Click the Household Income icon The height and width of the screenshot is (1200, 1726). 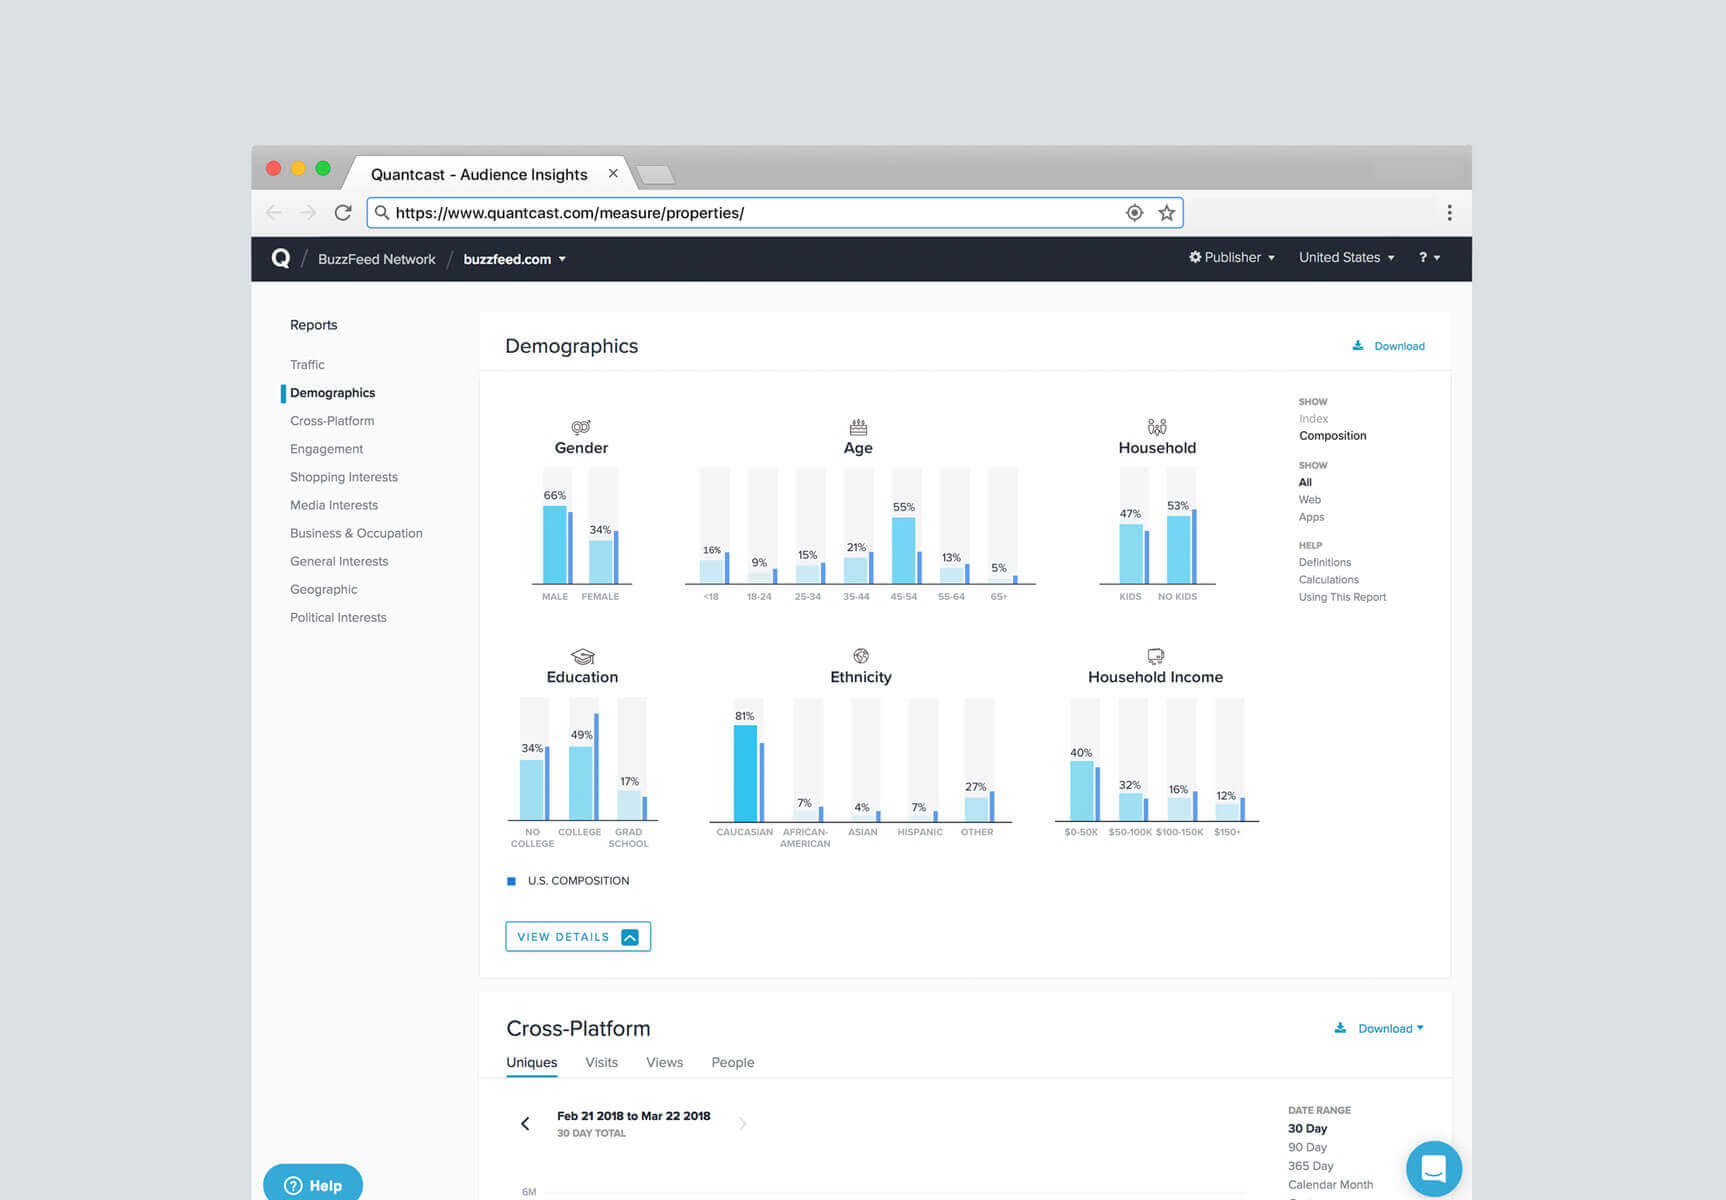(1156, 656)
